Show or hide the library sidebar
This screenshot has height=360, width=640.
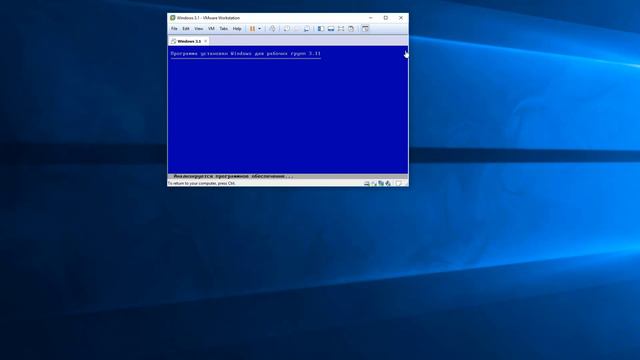pos(321,29)
